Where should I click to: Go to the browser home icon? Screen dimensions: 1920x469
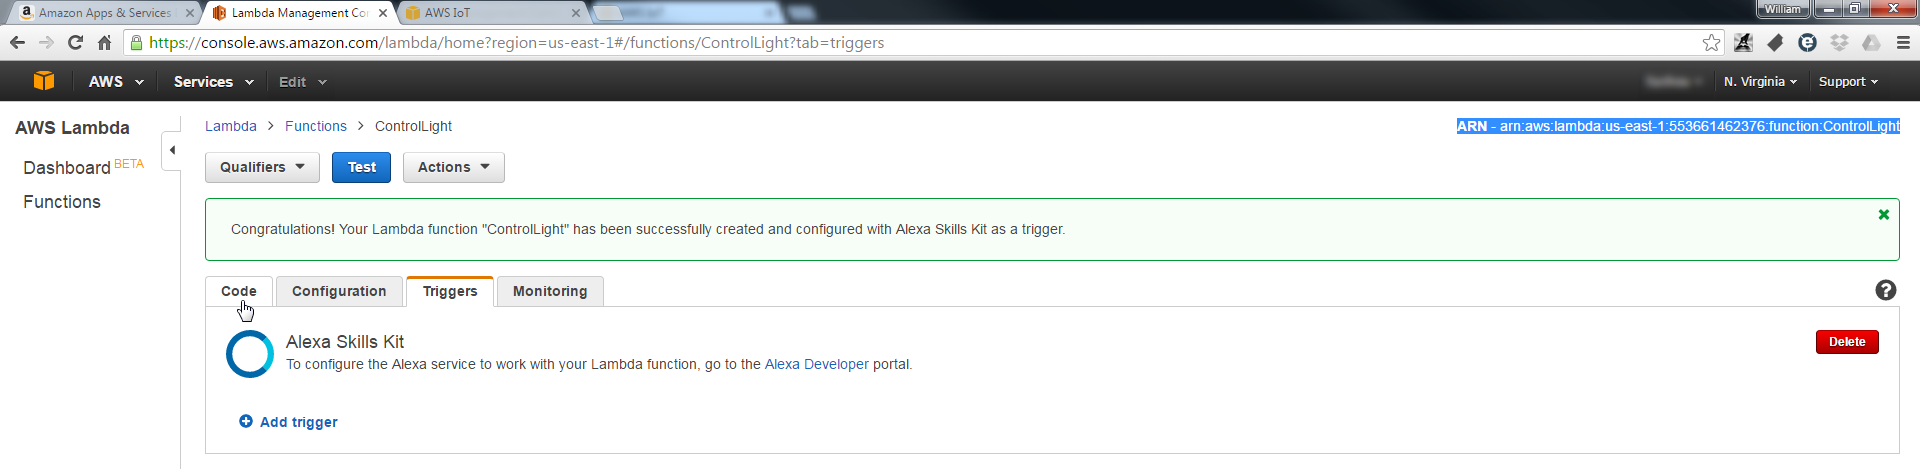[104, 42]
